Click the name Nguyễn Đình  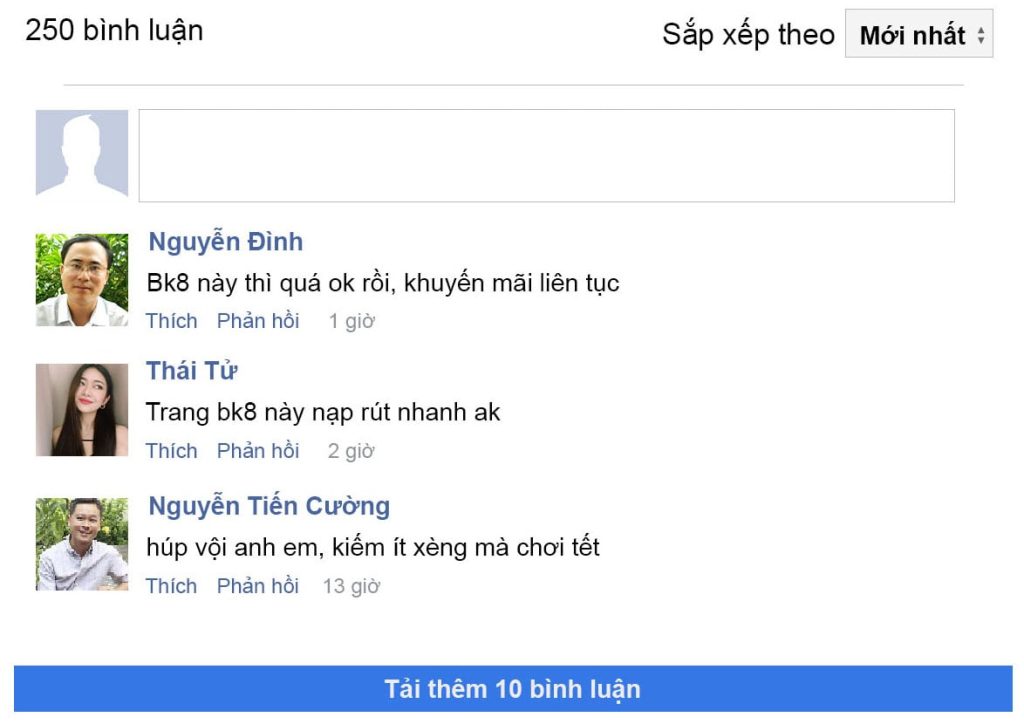[x=225, y=242]
